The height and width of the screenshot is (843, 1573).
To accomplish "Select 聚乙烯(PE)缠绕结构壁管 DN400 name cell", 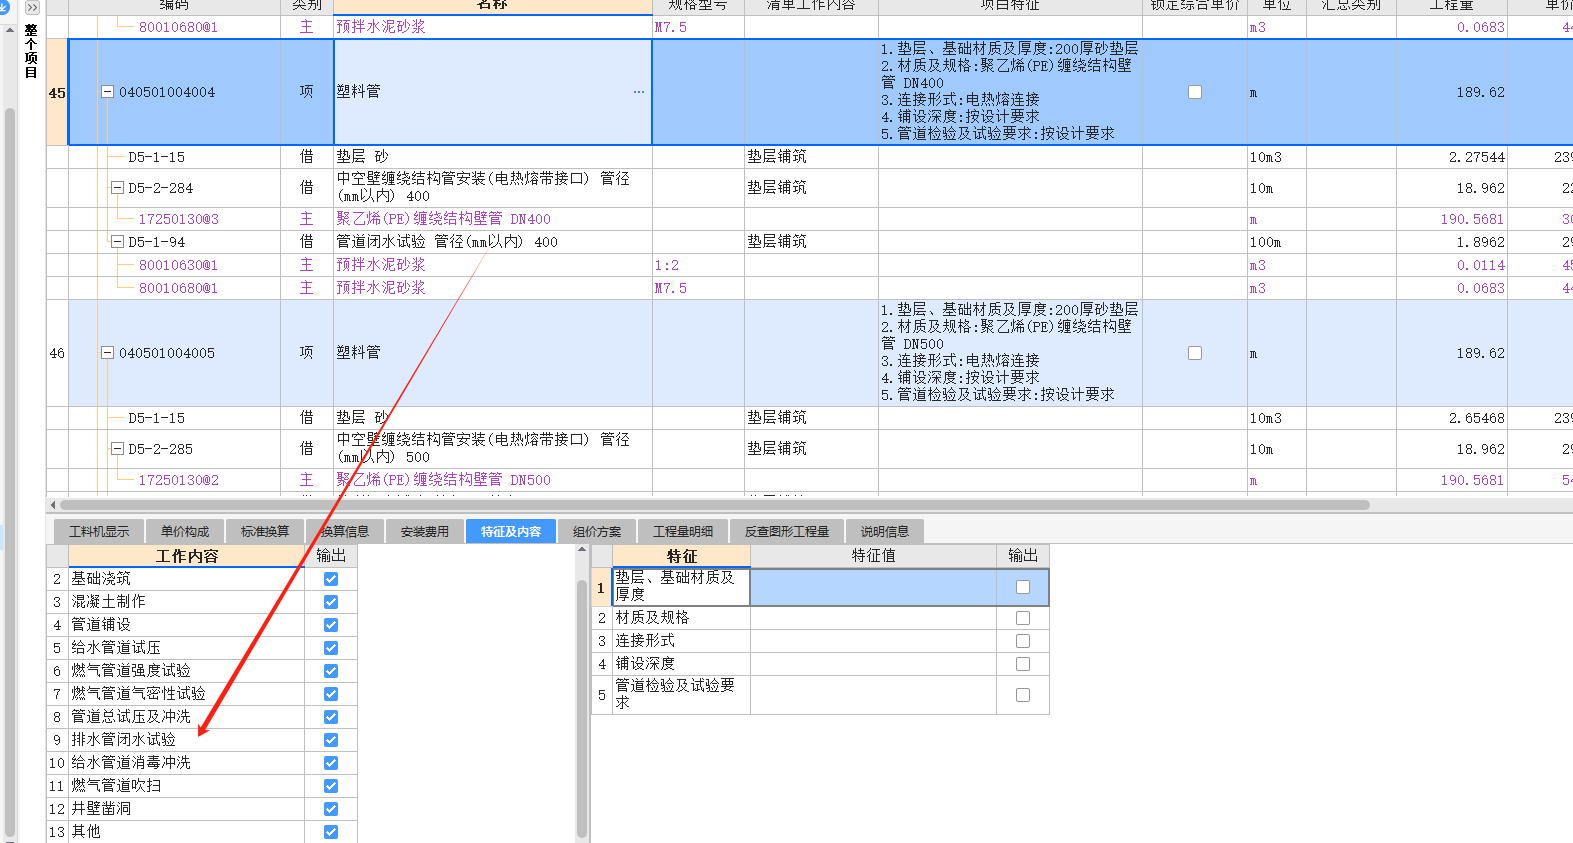I will (493, 219).
